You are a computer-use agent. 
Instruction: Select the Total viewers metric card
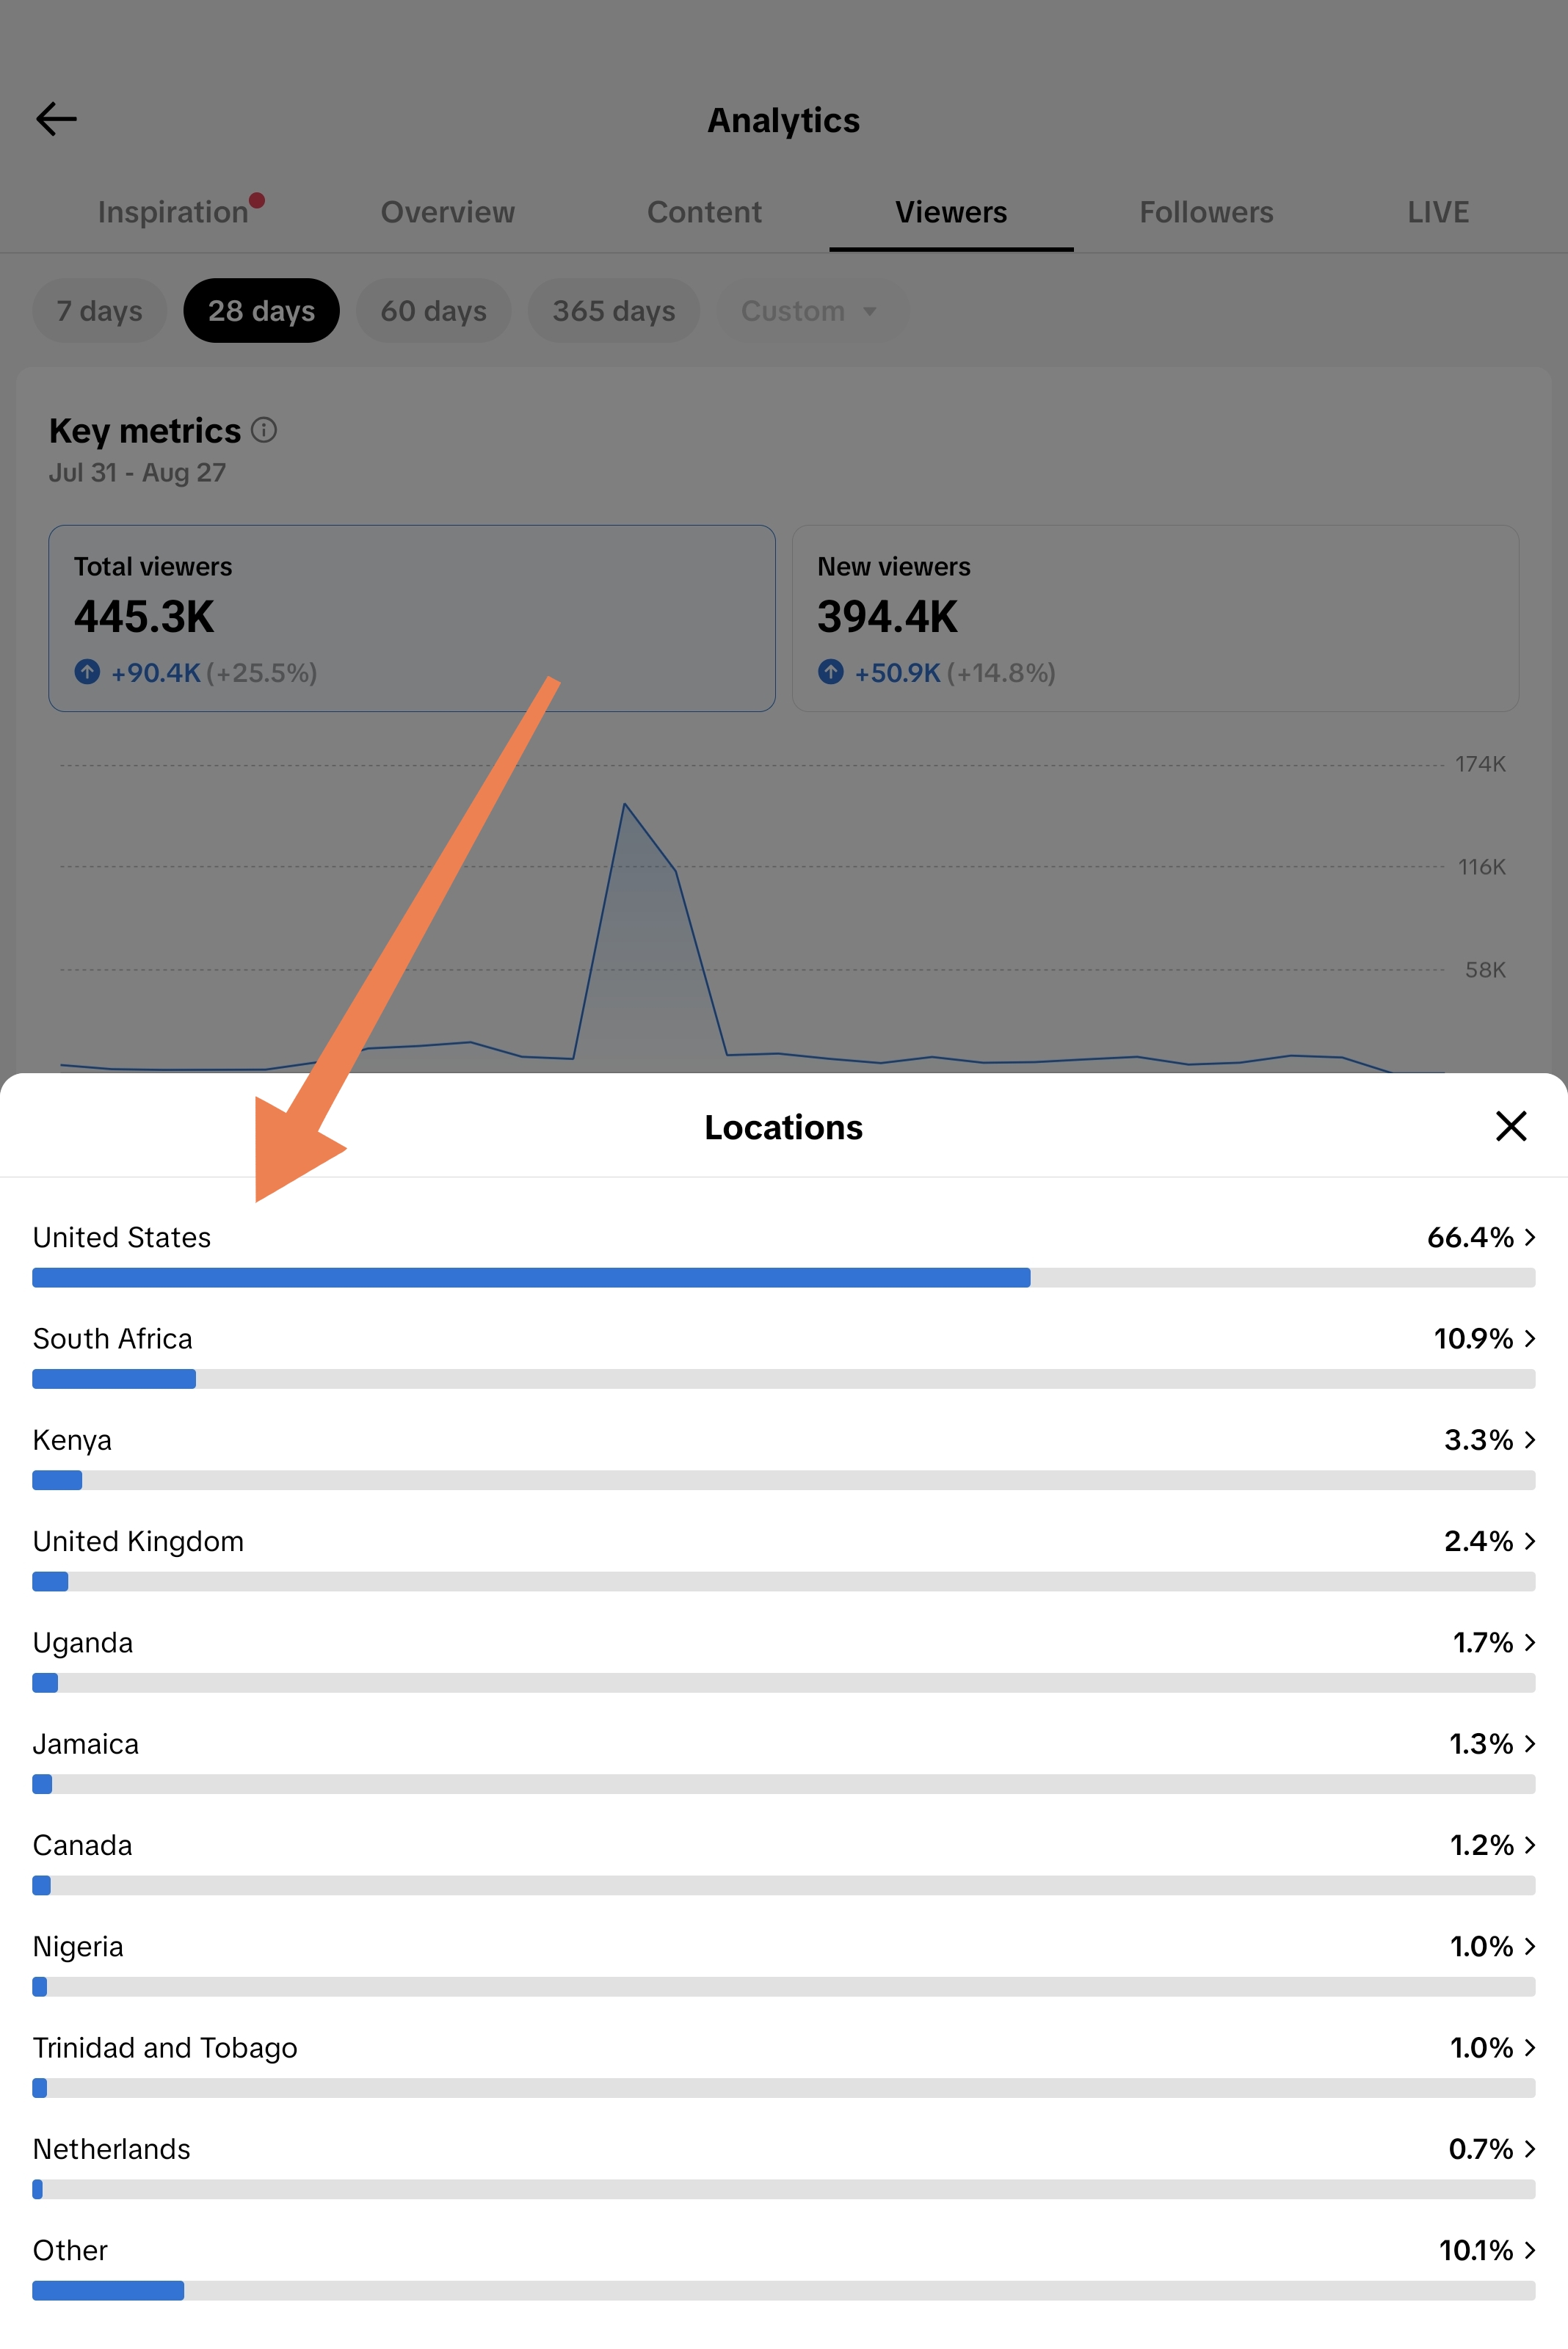pyautogui.click(x=412, y=618)
